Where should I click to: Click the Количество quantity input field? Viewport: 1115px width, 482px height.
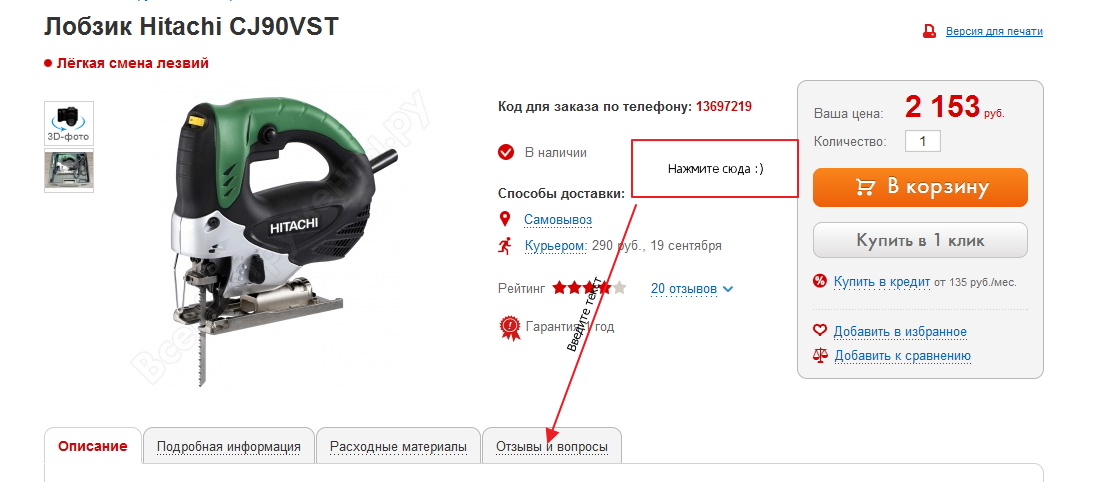click(x=923, y=141)
